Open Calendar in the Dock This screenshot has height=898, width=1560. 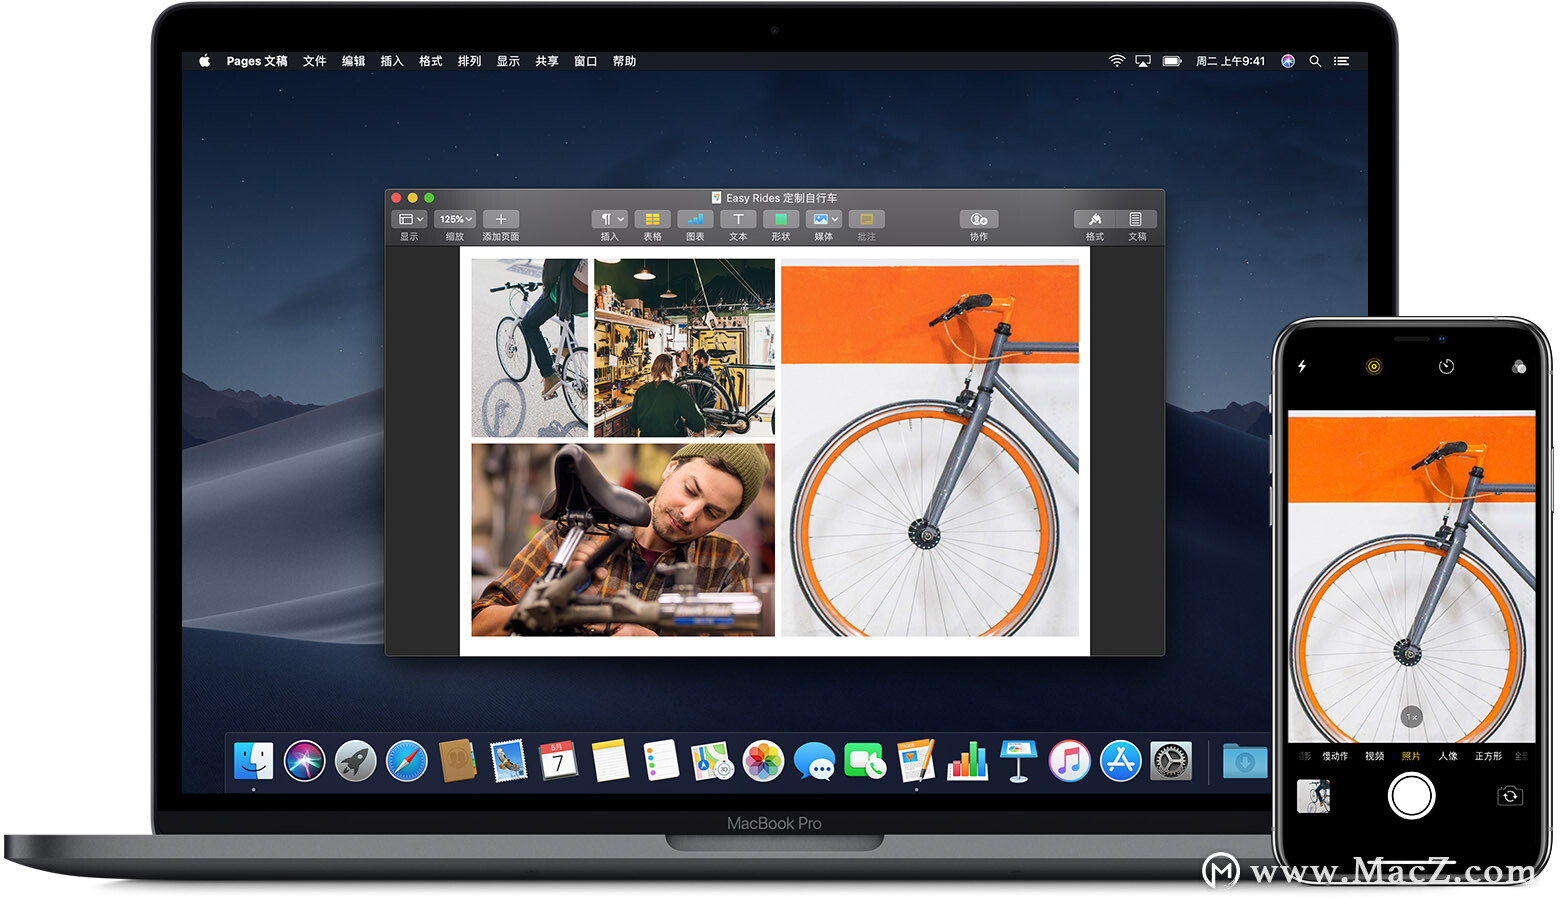tap(558, 761)
